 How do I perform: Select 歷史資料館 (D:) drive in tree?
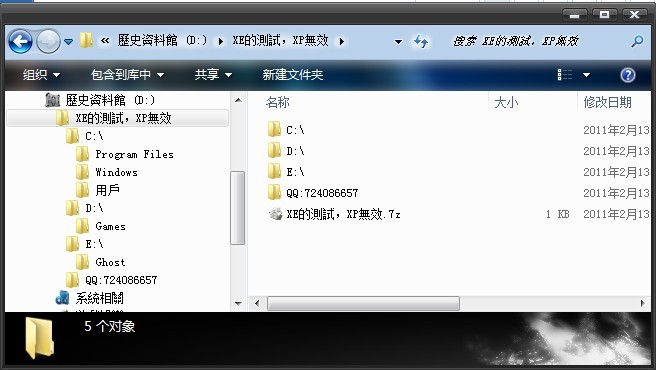point(110,100)
